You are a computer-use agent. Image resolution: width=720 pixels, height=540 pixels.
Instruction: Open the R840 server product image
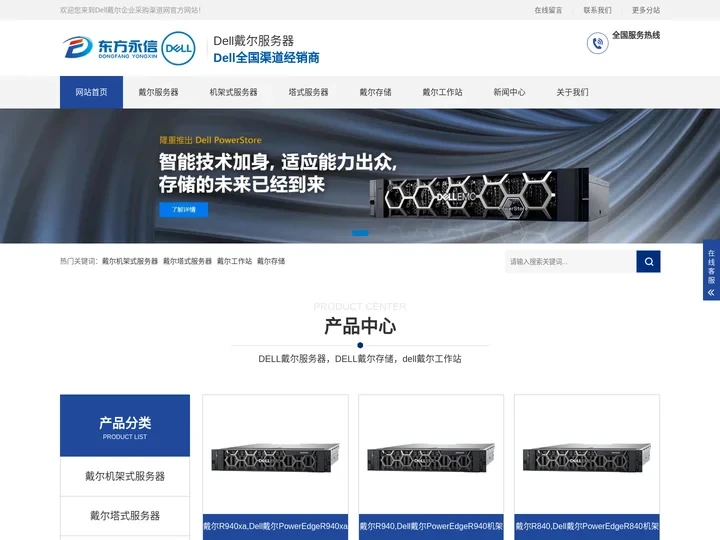pos(587,457)
